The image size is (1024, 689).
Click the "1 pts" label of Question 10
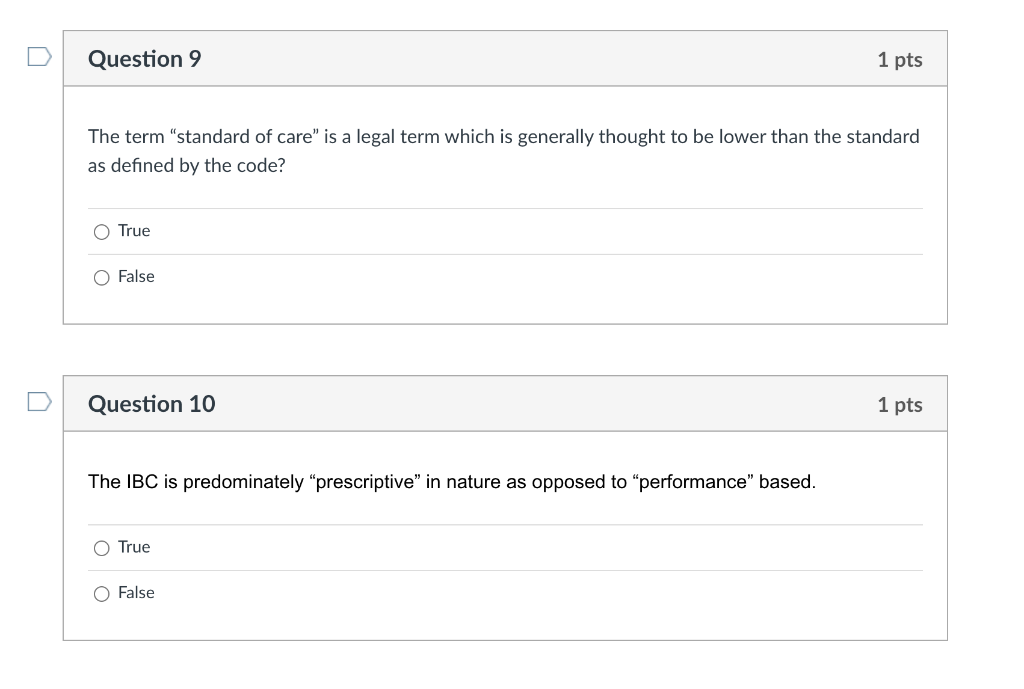pyautogui.click(x=900, y=404)
